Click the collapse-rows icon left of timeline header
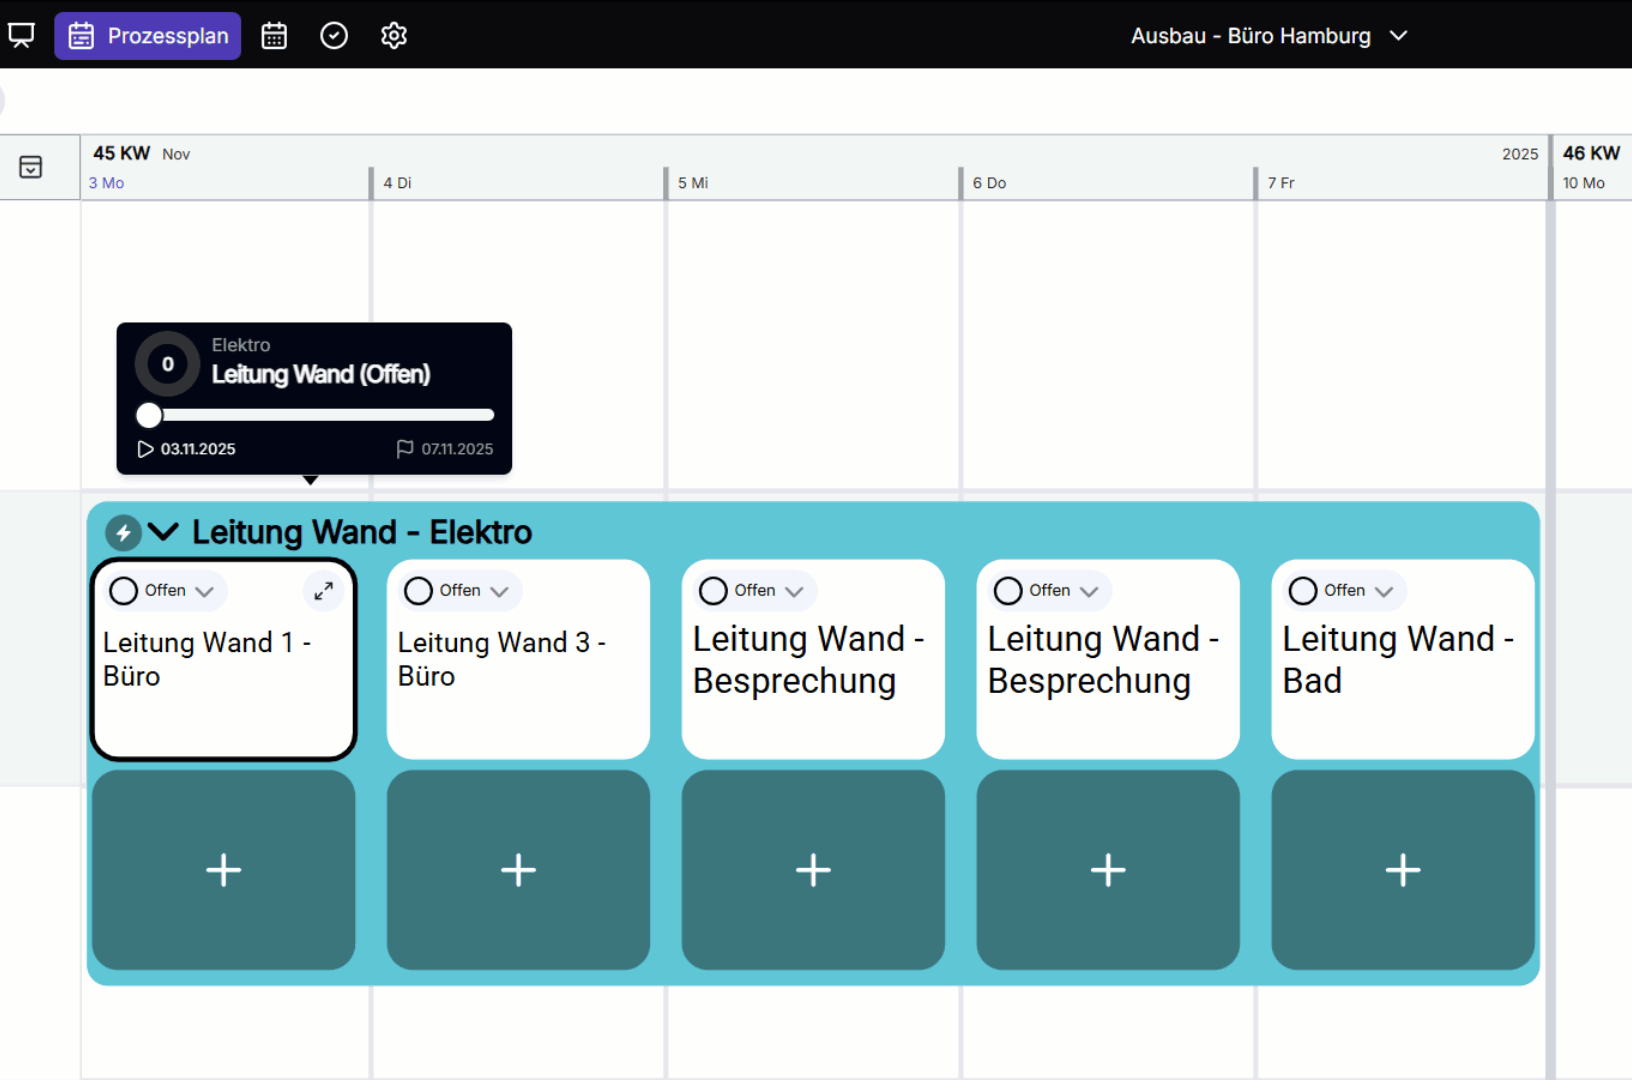Viewport: 1632px width, 1080px height. click(31, 167)
